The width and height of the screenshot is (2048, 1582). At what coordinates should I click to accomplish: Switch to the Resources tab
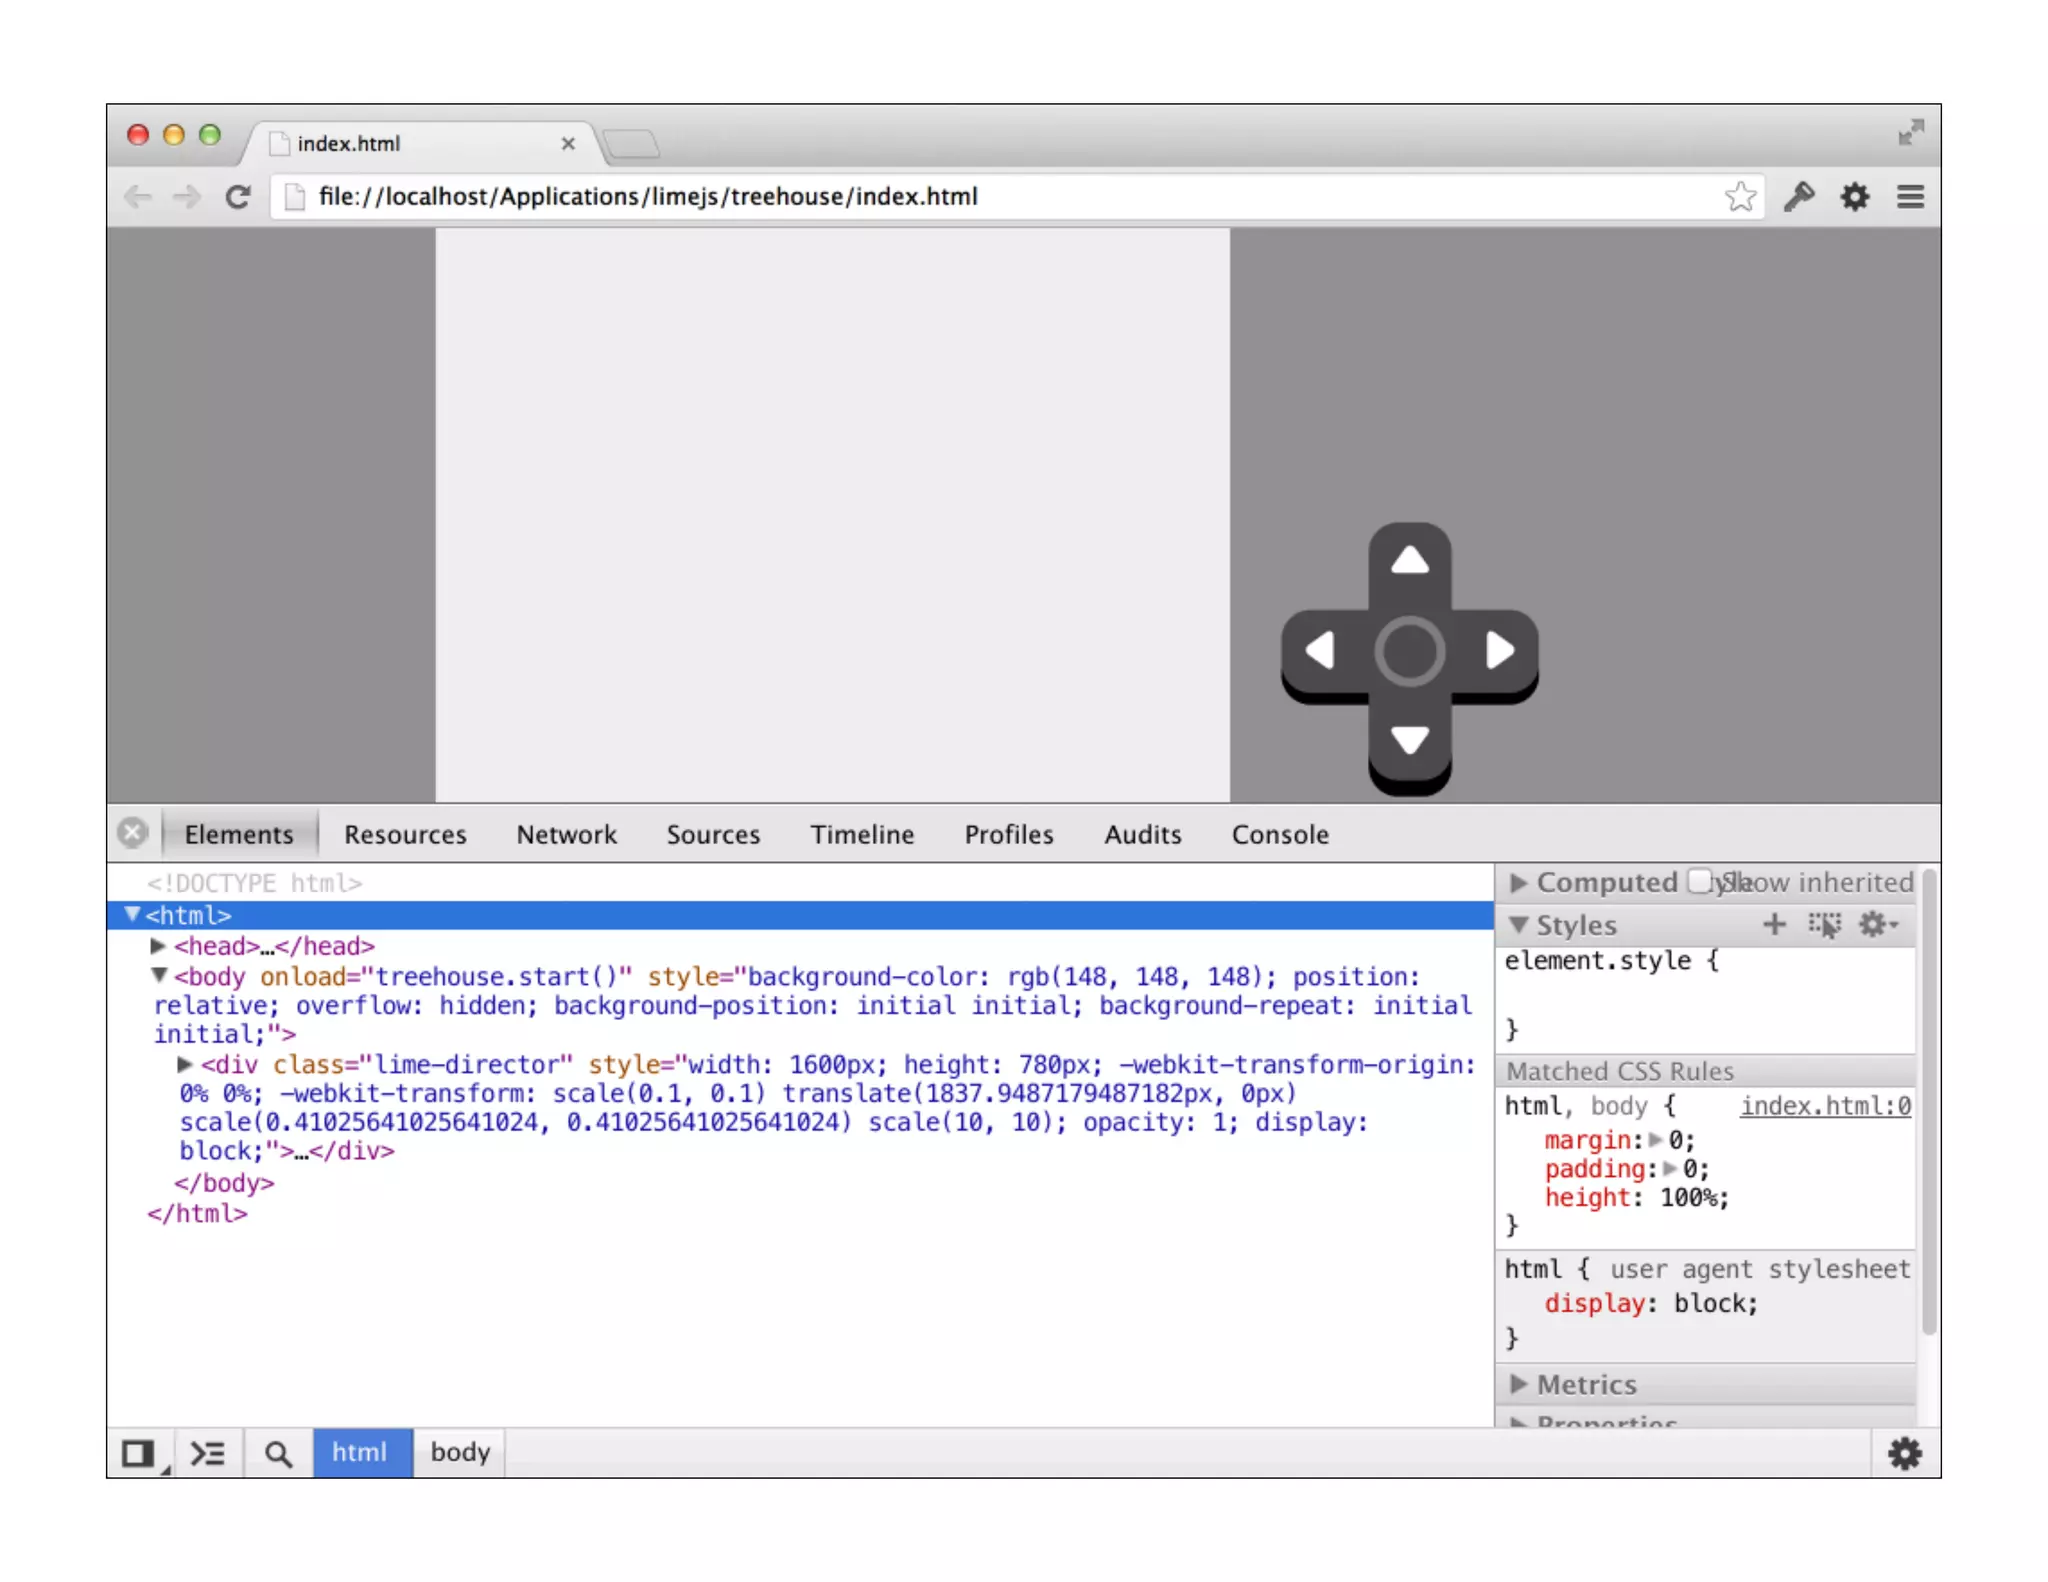click(x=405, y=834)
